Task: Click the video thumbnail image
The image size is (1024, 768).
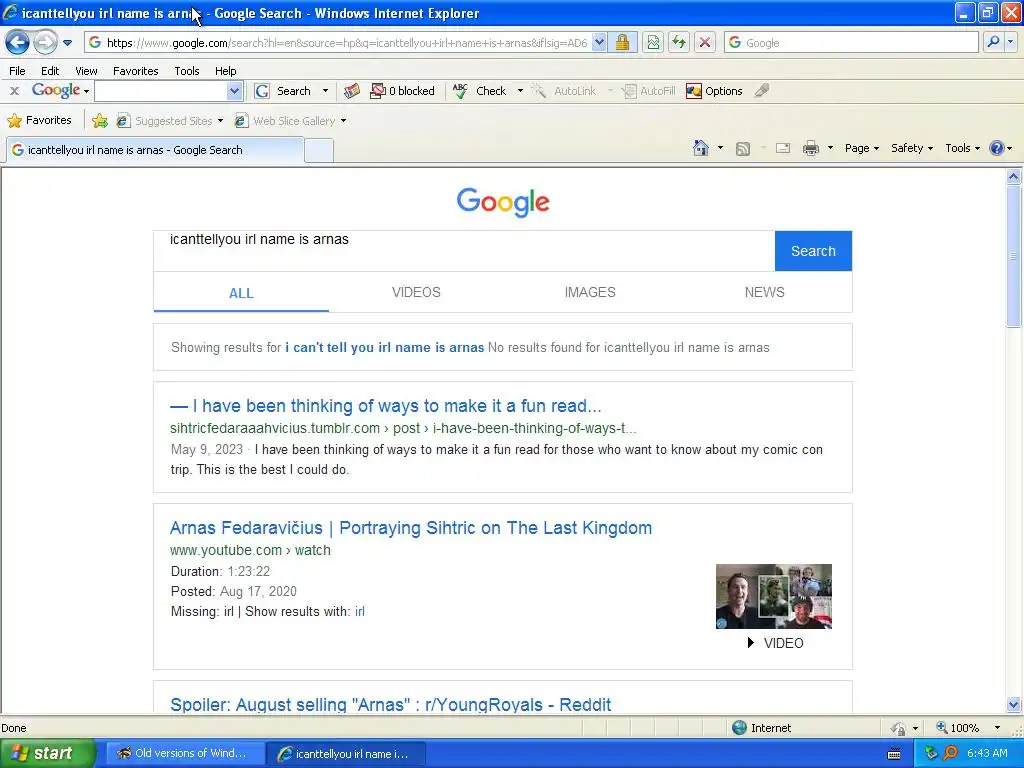Action: pyautogui.click(x=774, y=596)
